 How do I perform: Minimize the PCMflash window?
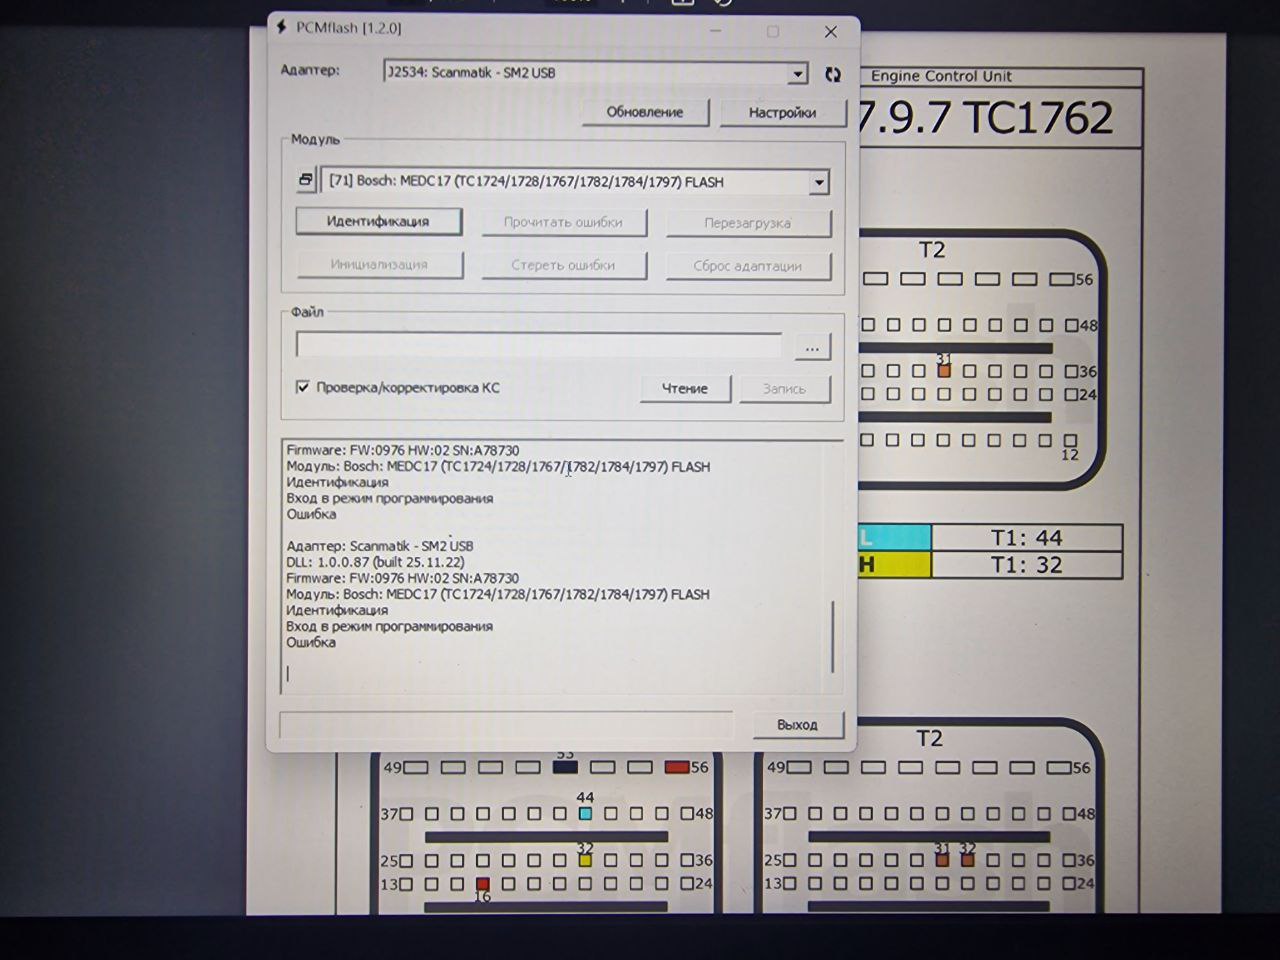coord(716,32)
